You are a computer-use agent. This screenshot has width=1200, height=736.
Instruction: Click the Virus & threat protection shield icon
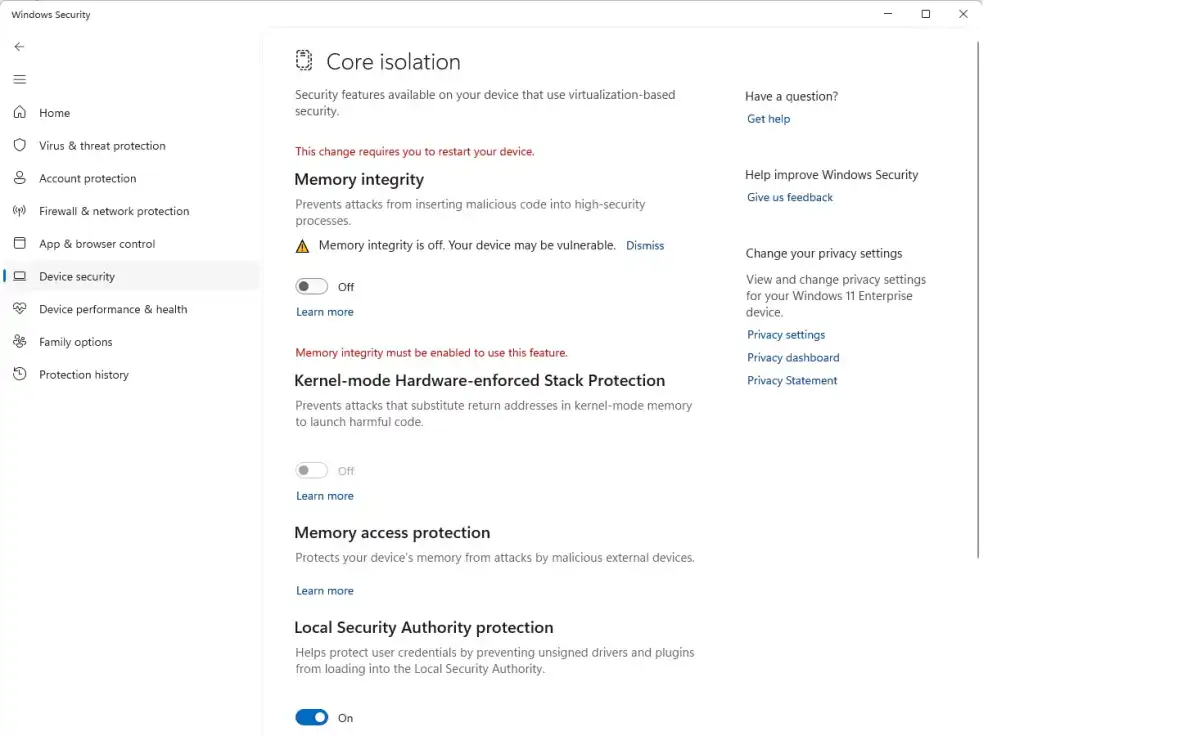(19, 145)
